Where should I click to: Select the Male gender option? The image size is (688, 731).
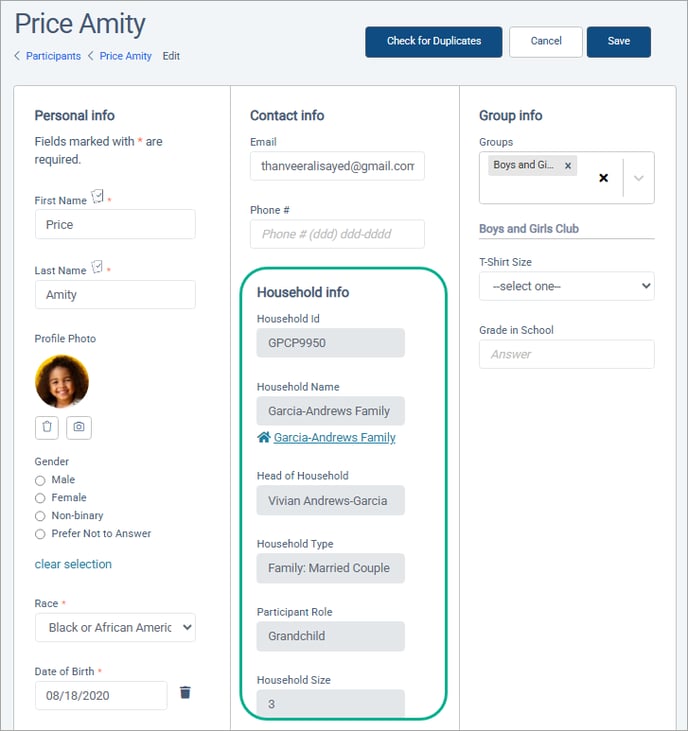[x=40, y=480]
